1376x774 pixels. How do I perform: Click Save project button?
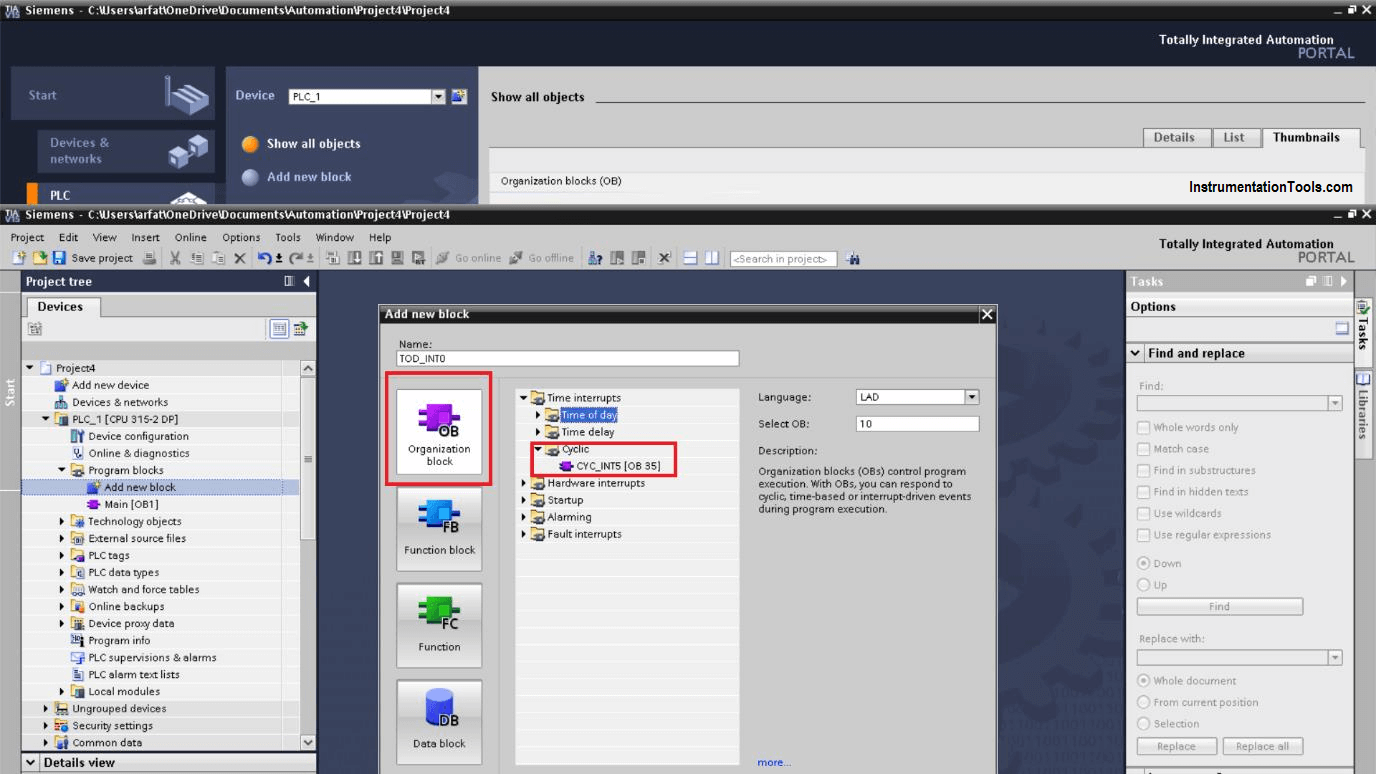[x=91, y=258]
